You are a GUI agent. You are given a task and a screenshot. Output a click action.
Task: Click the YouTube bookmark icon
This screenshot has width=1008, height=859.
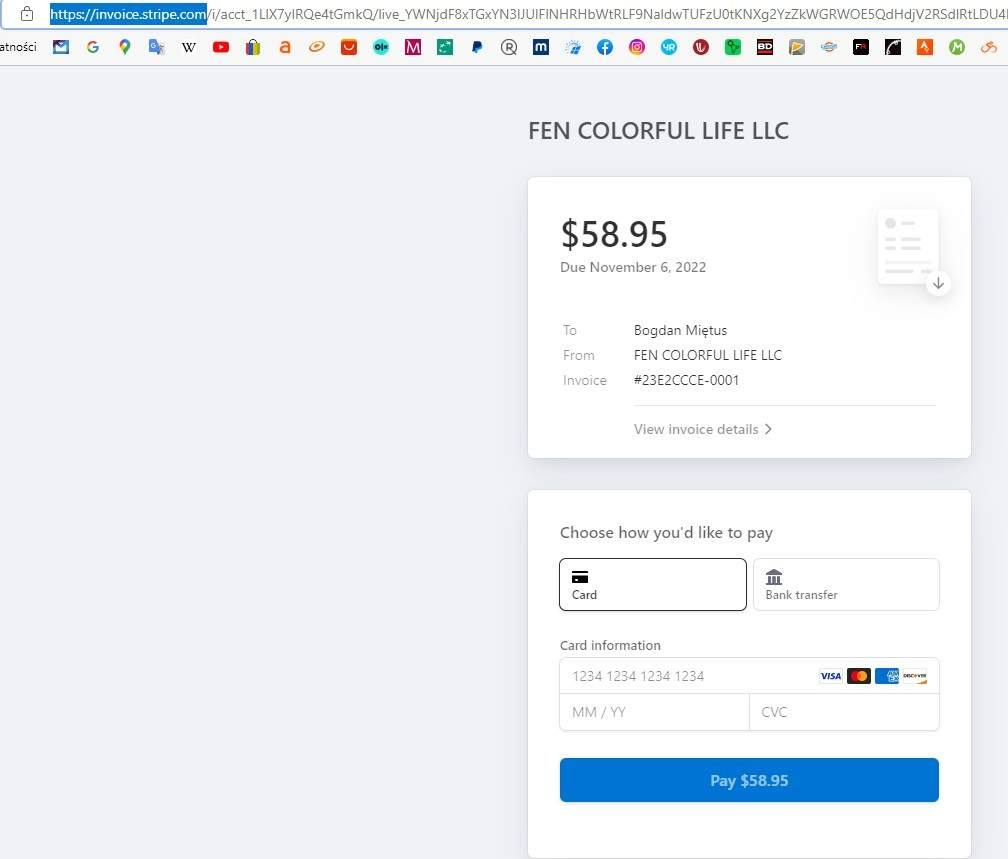(221, 47)
